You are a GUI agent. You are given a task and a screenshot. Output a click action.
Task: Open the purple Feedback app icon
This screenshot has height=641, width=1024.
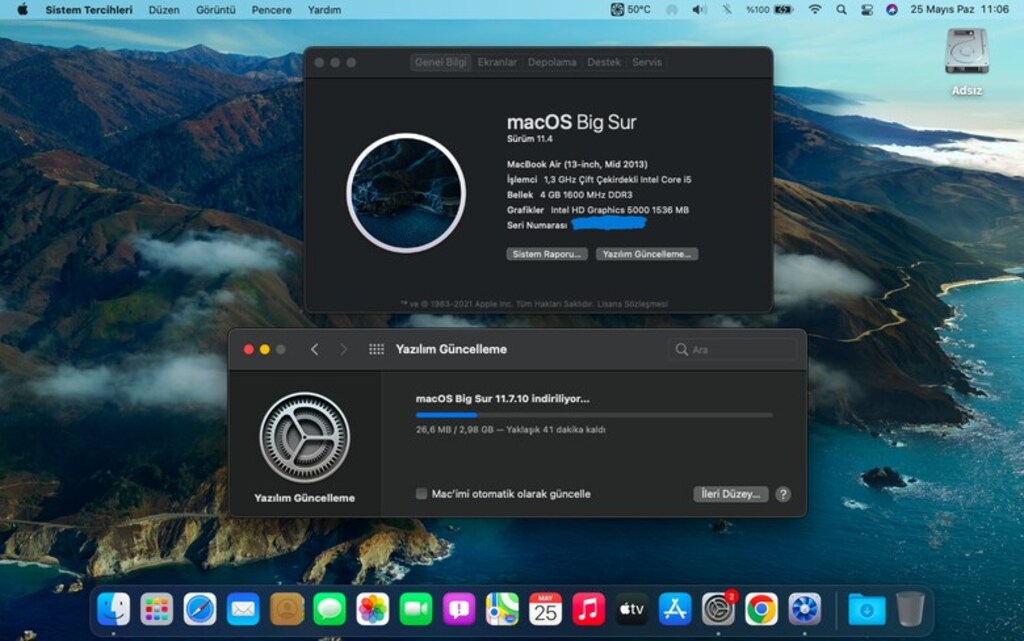pyautogui.click(x=459, y=610)
